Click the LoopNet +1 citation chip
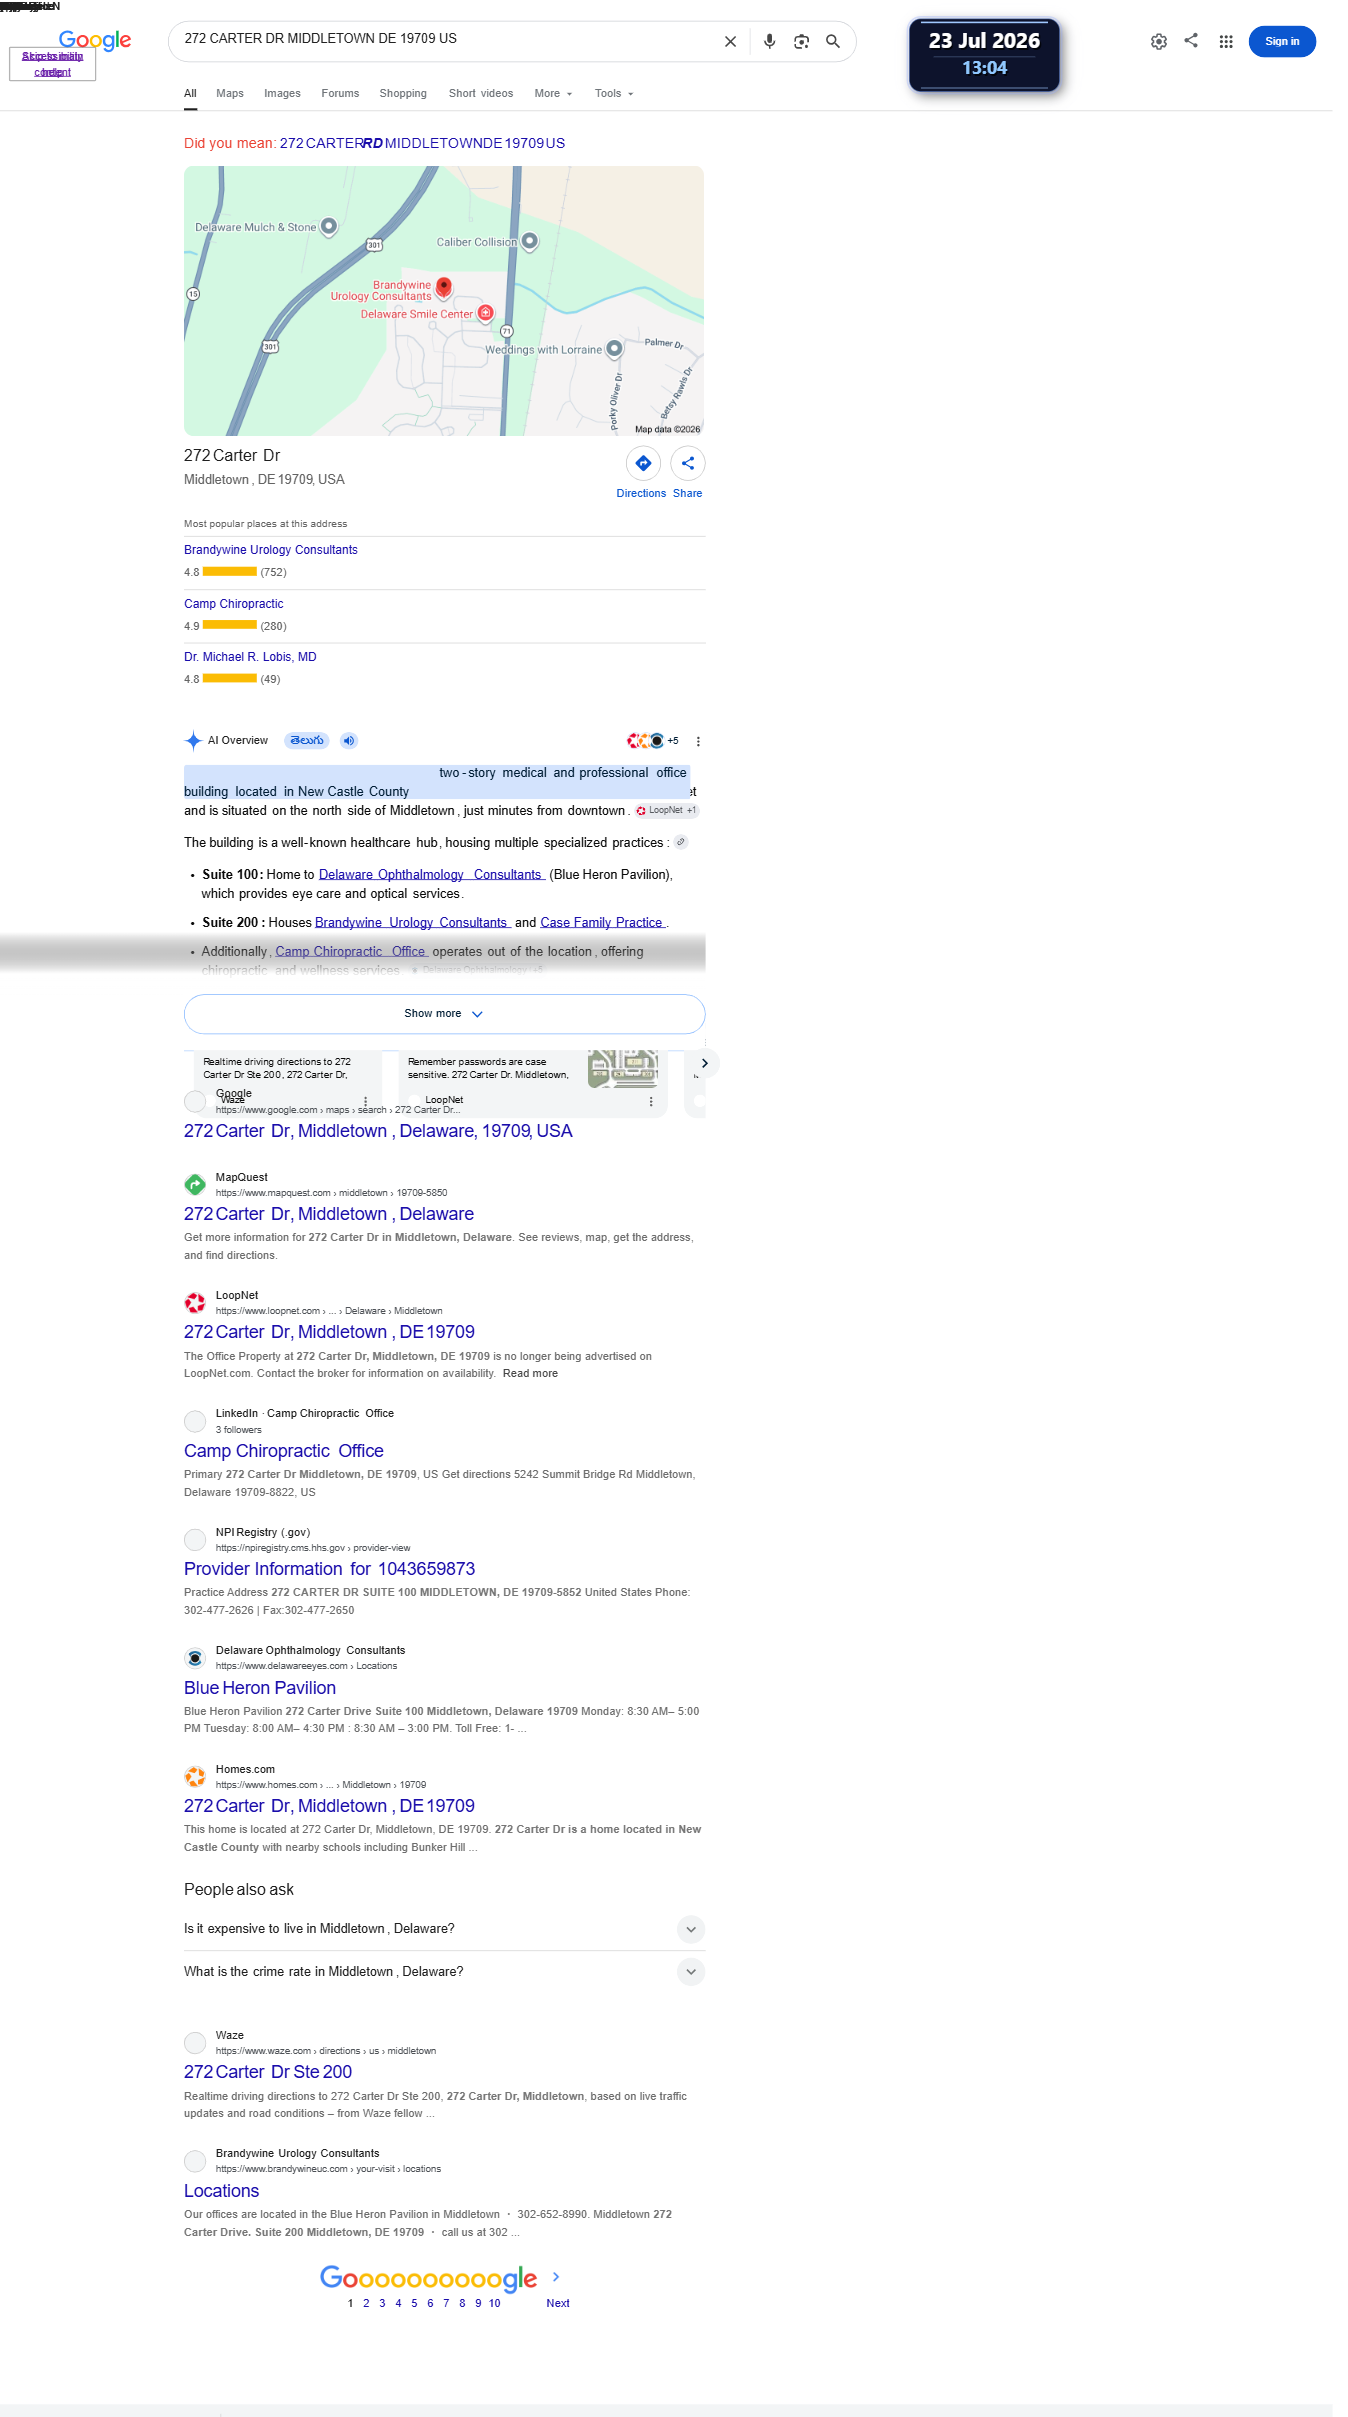 coord(667,810)
